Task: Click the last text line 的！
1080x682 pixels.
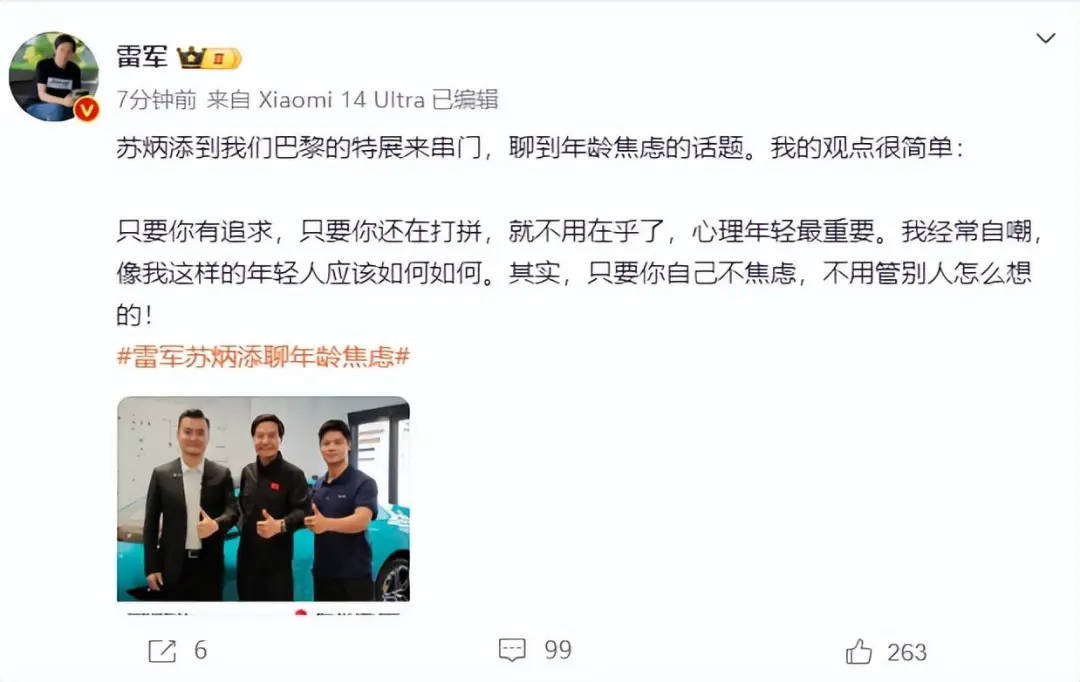Action: click(x=134, y=315)
